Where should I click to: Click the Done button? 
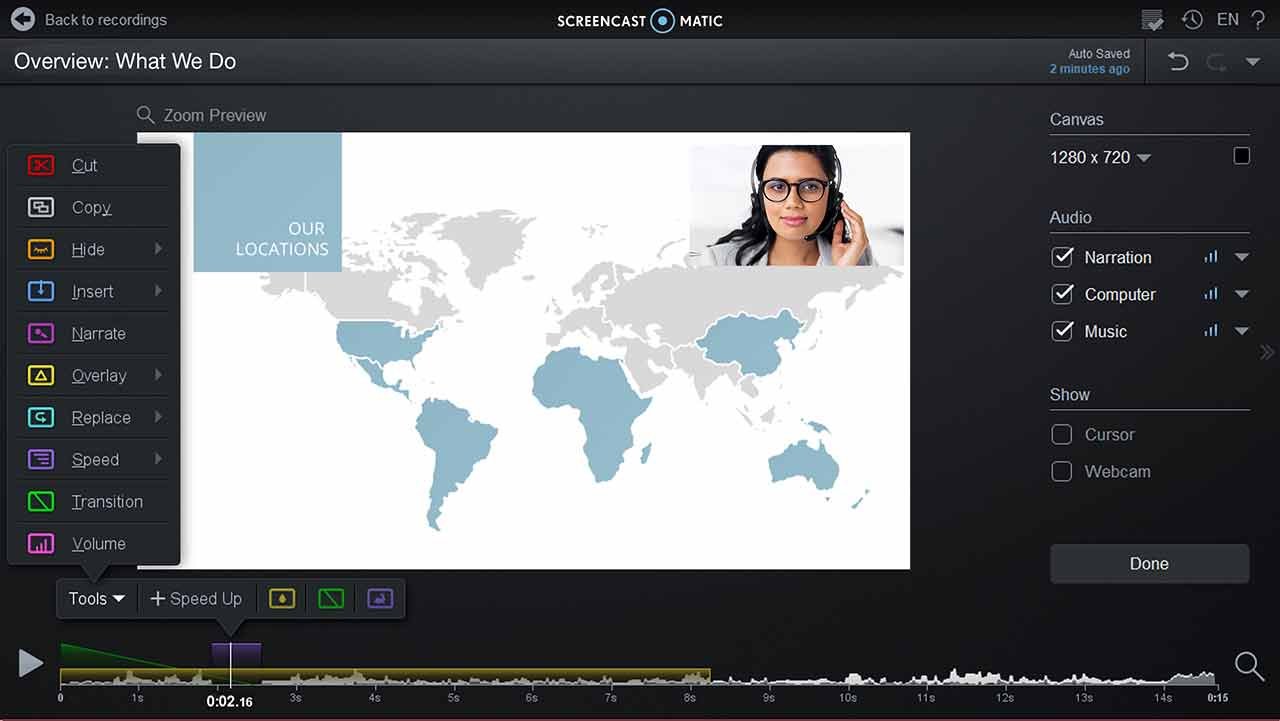pyautogui.click(x=1149, y=564)
